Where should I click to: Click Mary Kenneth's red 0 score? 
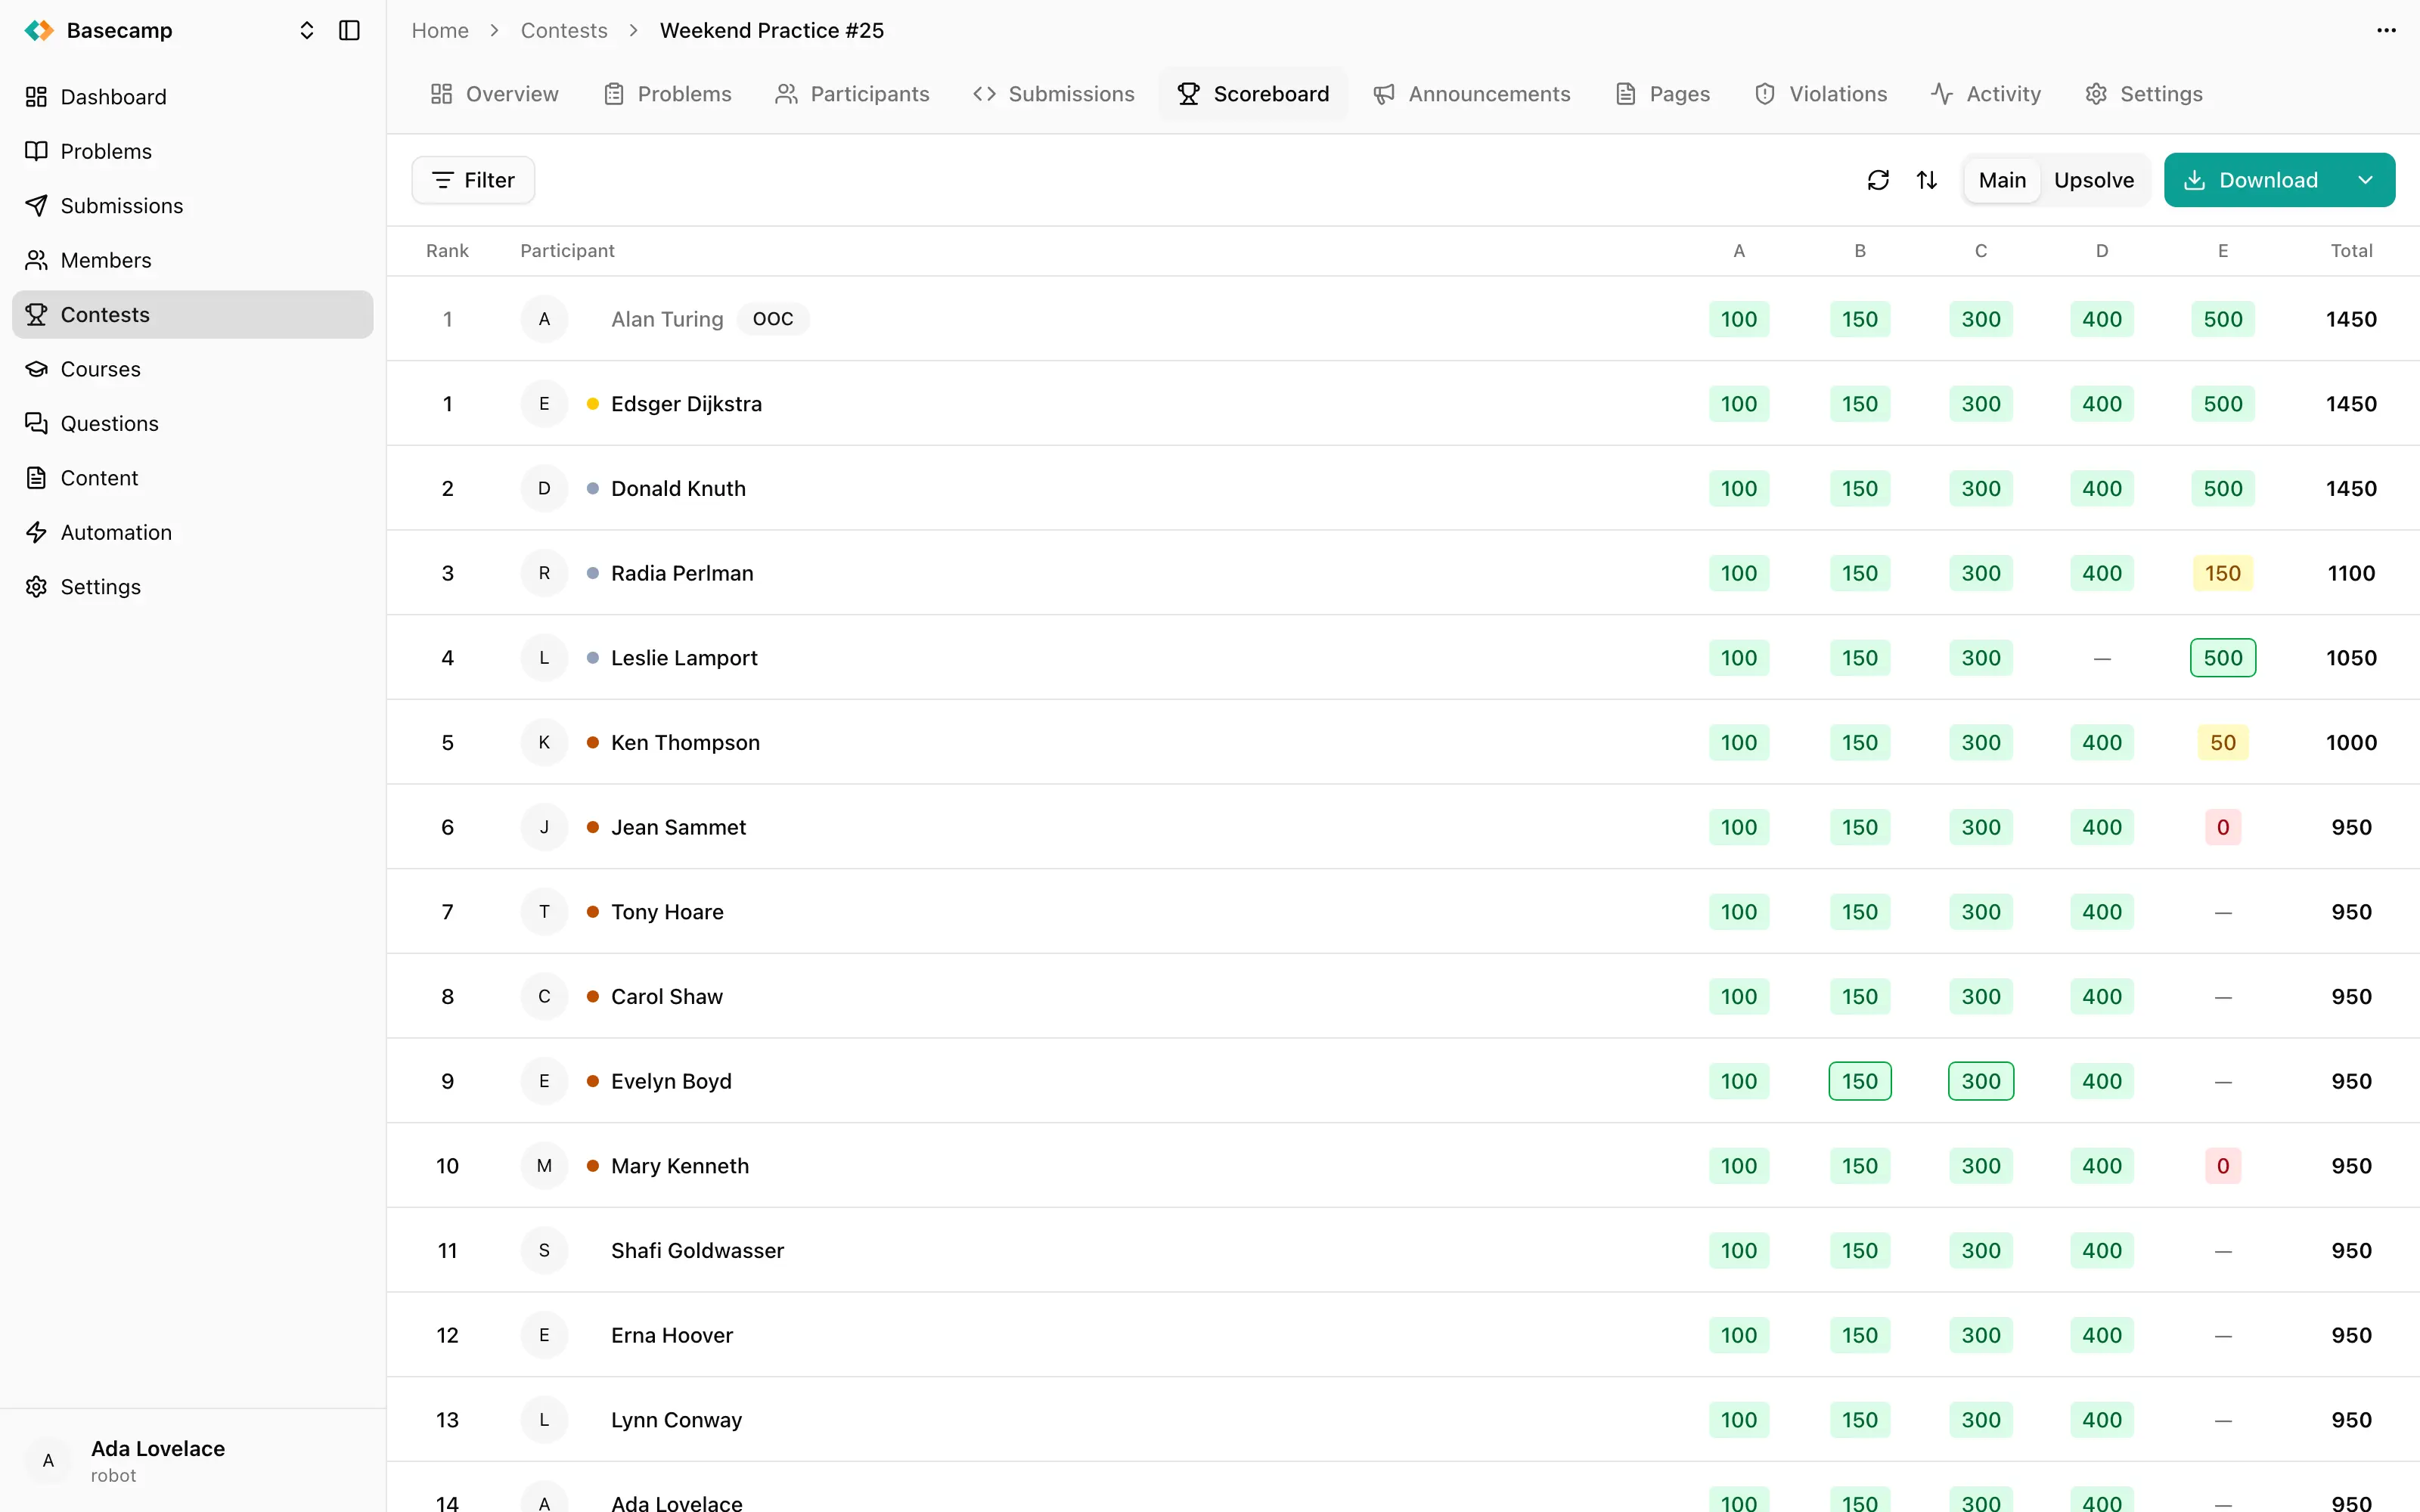(x=2223, y=1166)
